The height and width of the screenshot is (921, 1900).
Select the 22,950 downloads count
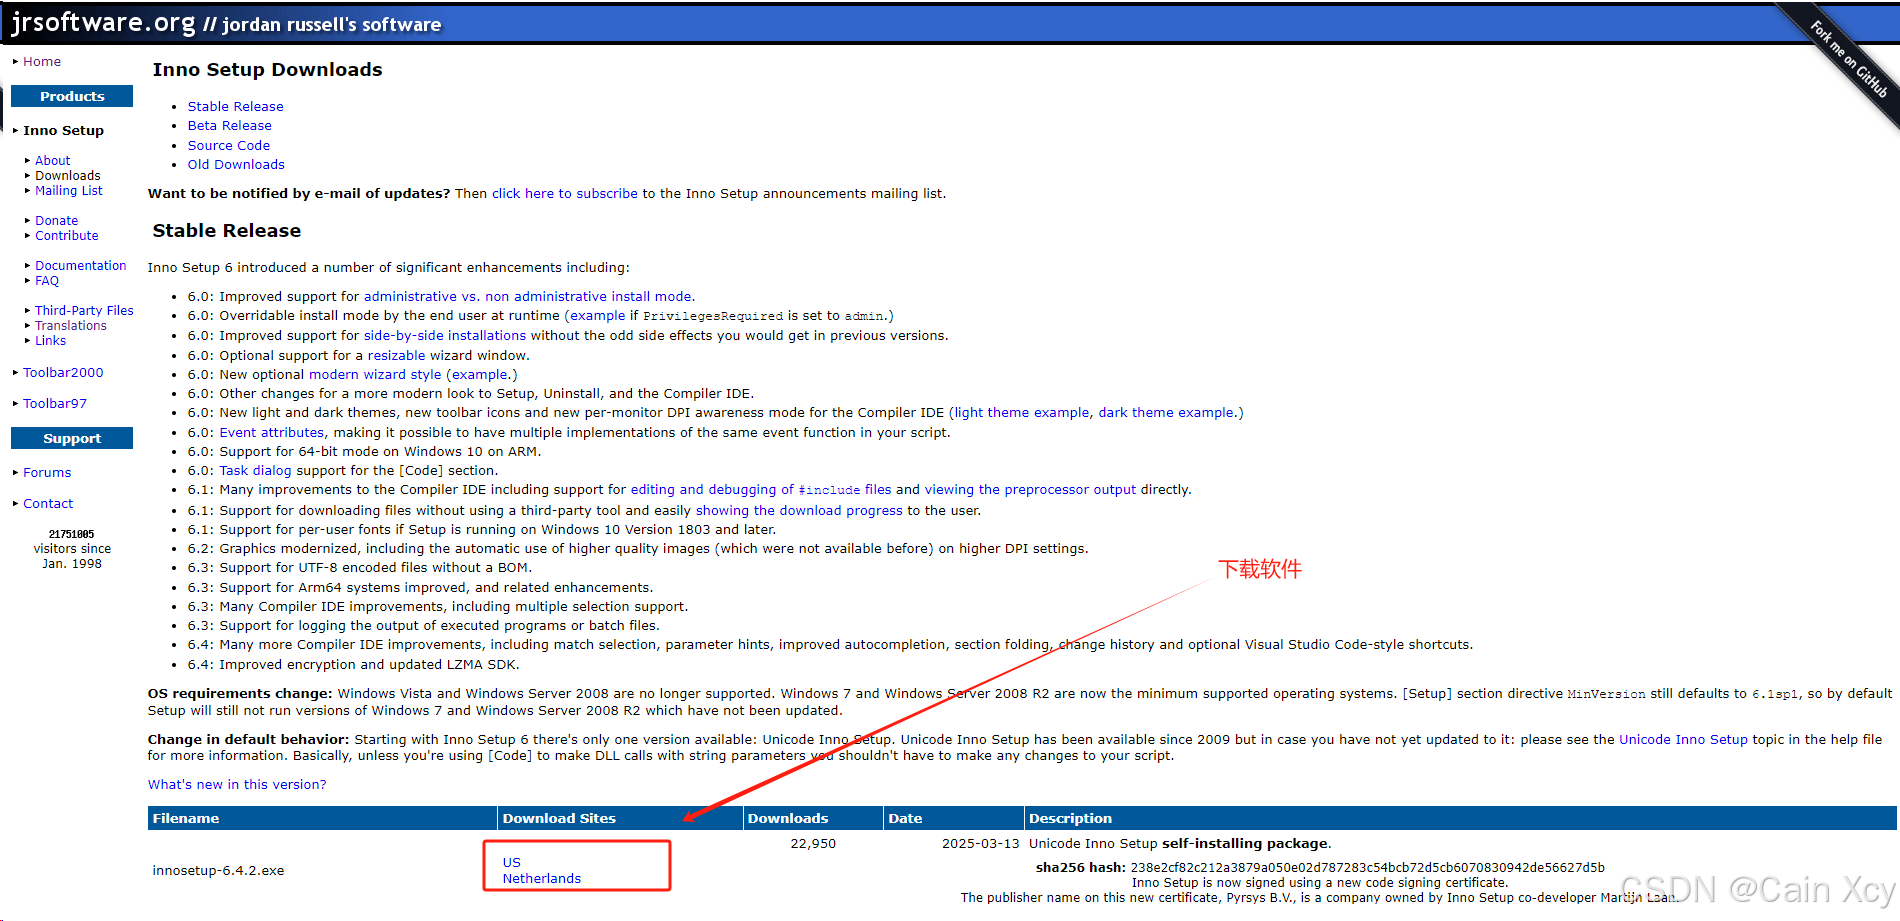click(x=813, y=844)
